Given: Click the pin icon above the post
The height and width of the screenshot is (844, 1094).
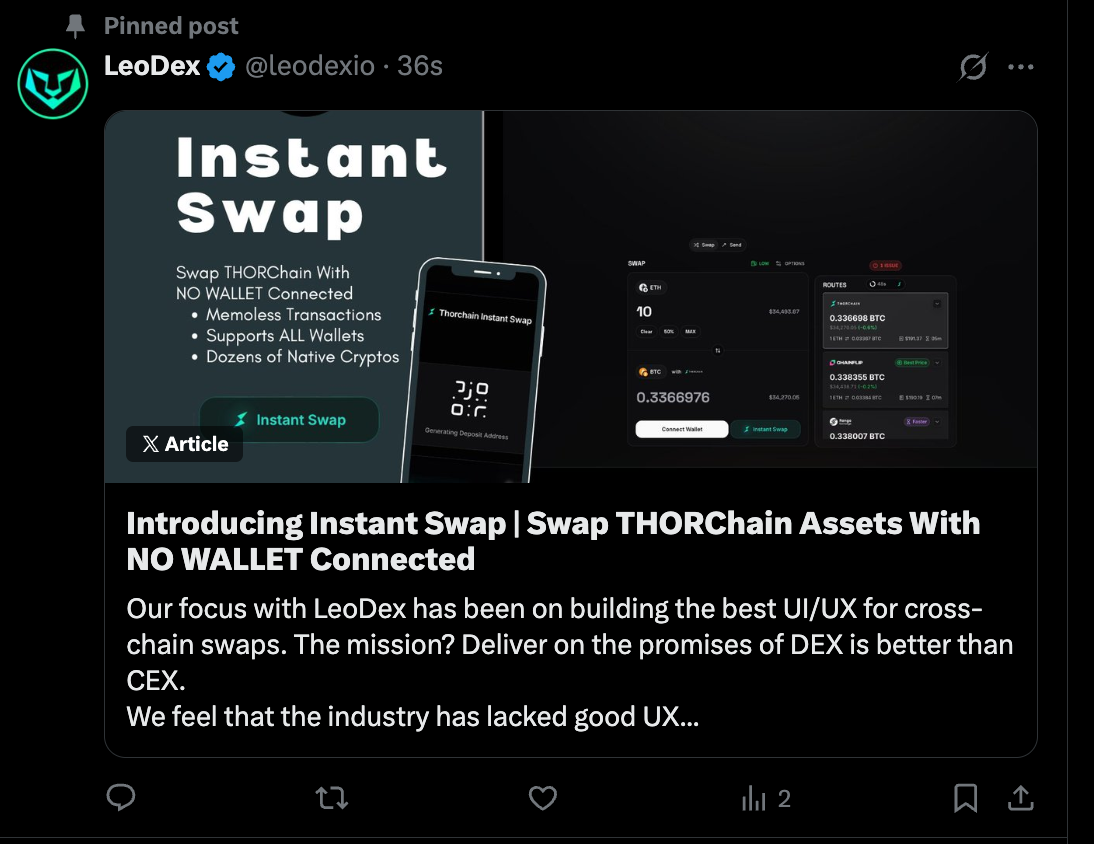Looking at the screenshot, I should tap(75, 25).
